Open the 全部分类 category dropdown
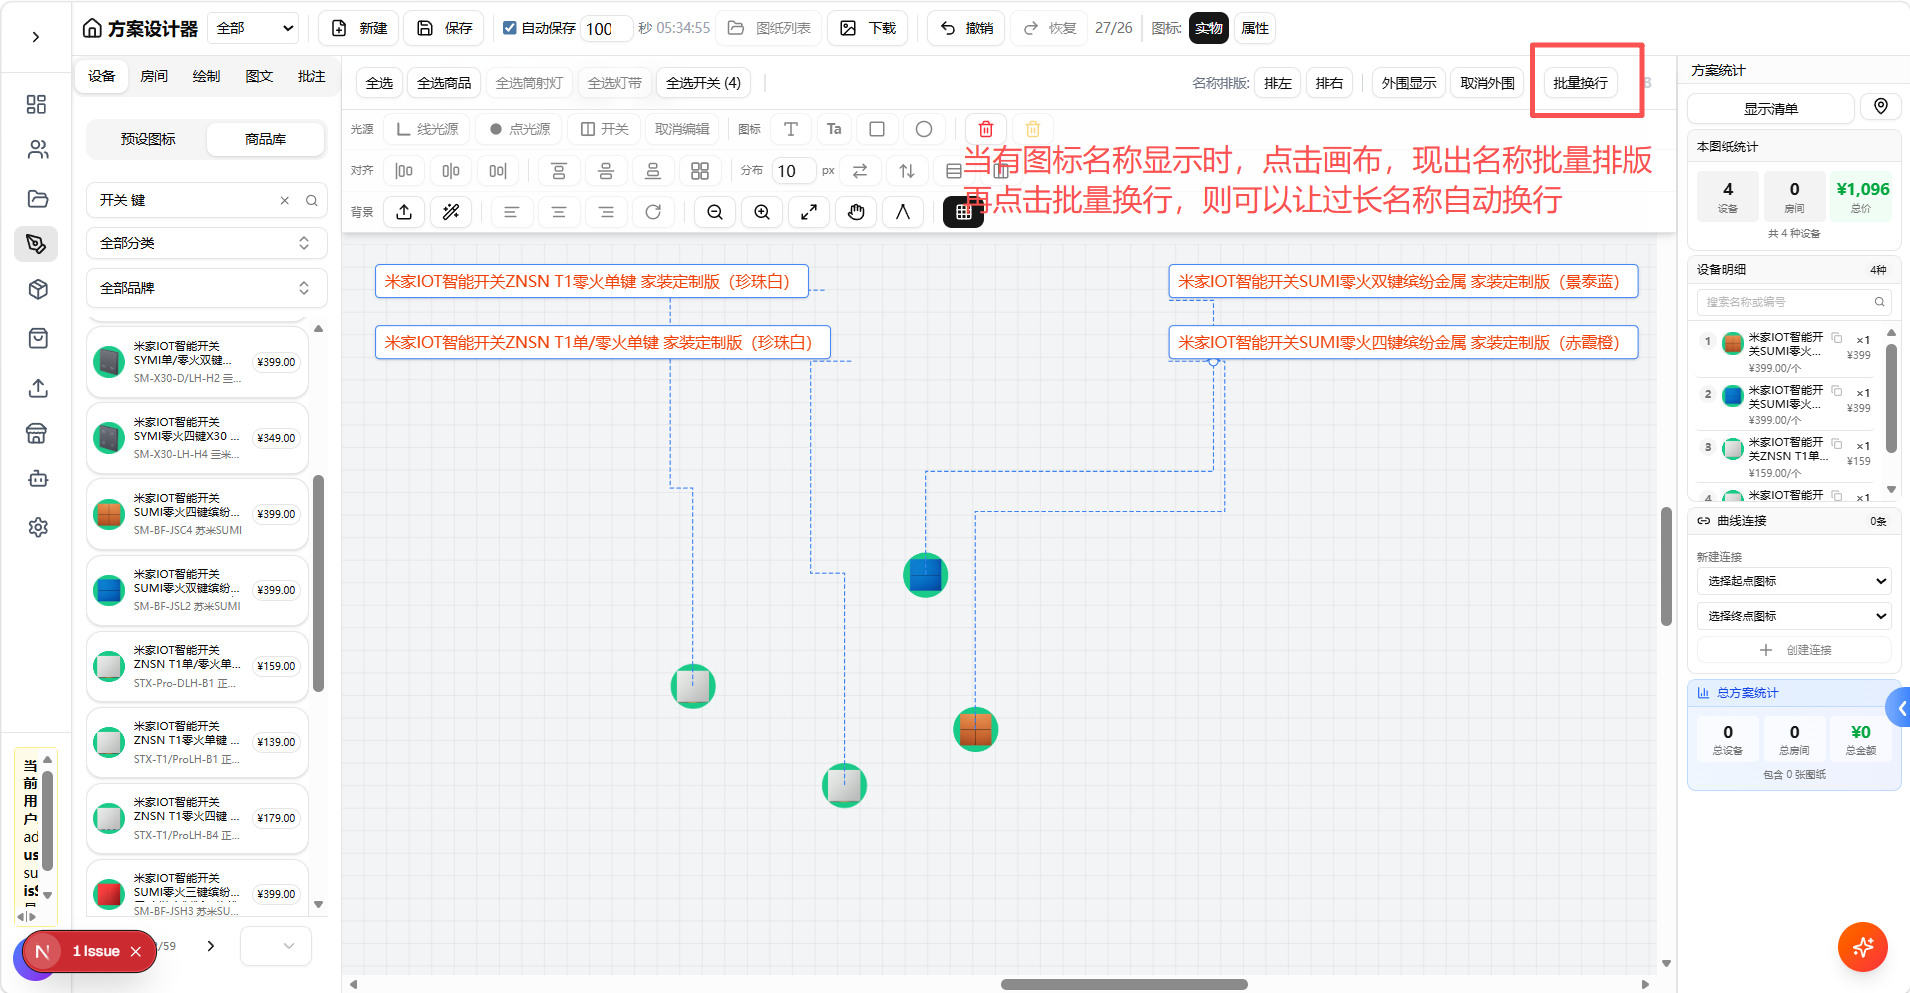 coord(206,243)
